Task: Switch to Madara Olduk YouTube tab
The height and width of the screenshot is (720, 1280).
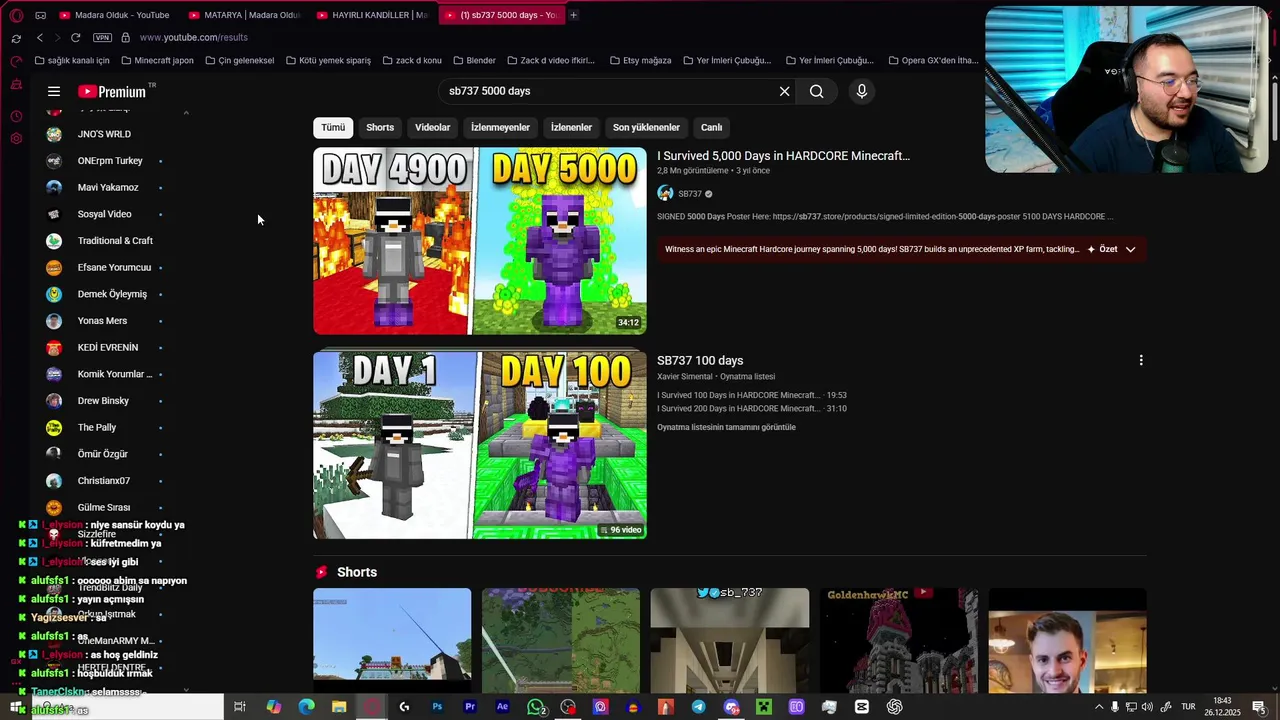Action: tap(115, 15)
